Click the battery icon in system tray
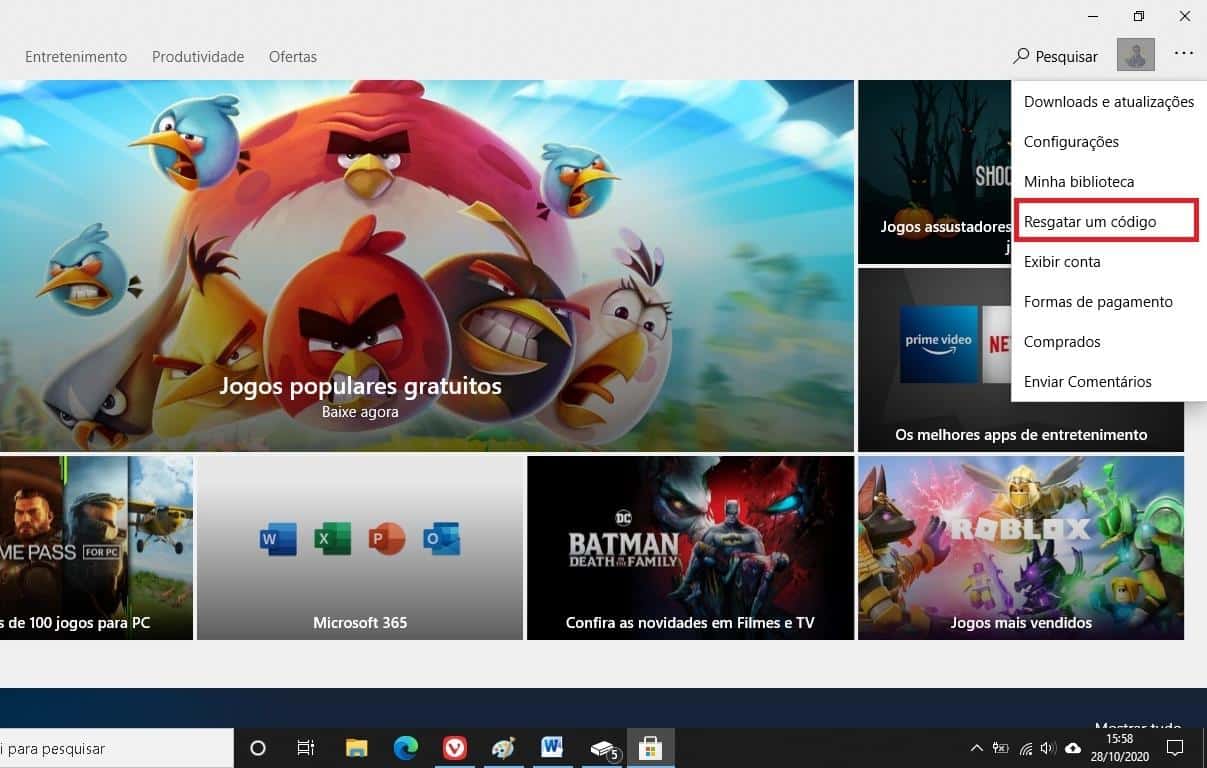The height and width of the screenshot is (768, 1207). coord(1001,748)
